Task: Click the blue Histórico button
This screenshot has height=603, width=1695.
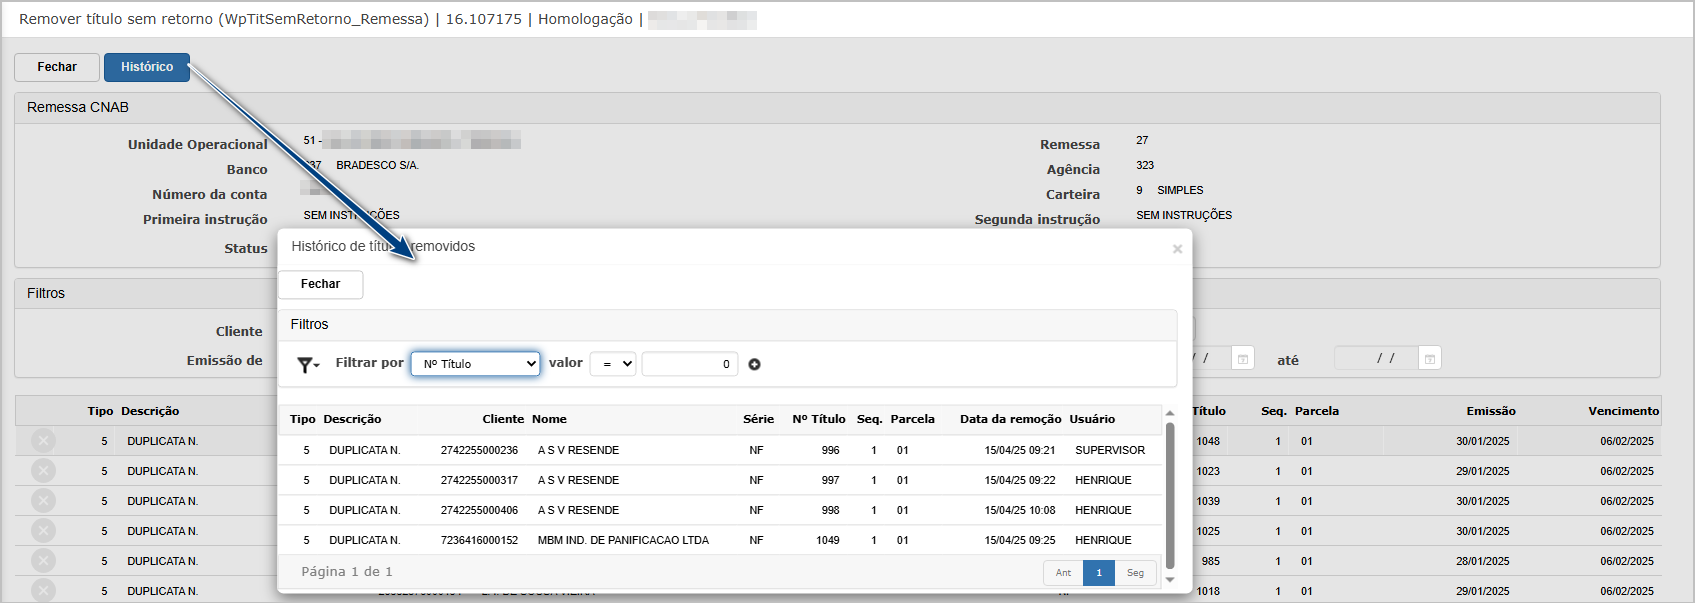Action: (x=147, y=67)
